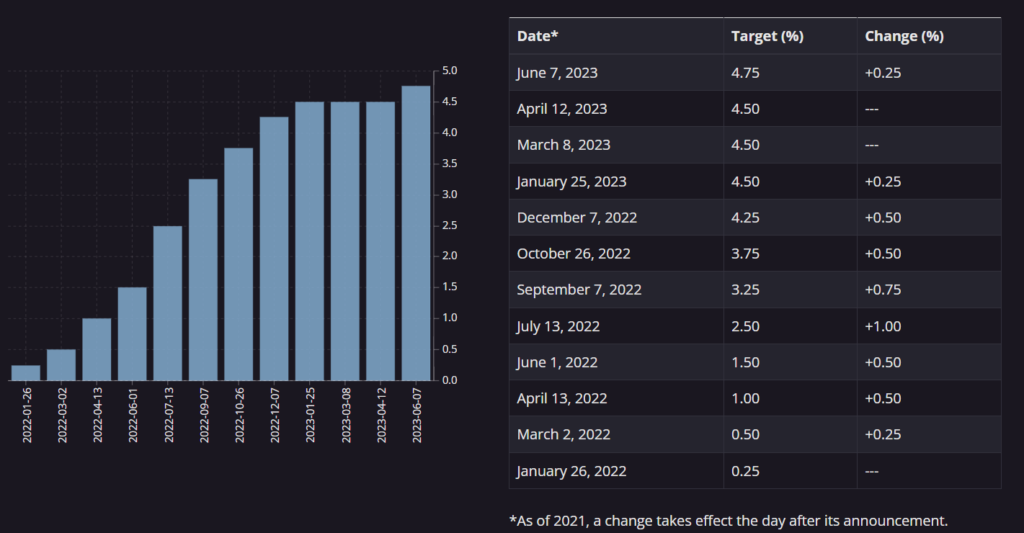Click the 5.0 y-axis tick label
Screen dimensions: 1024x533
(x=450, y=71)
